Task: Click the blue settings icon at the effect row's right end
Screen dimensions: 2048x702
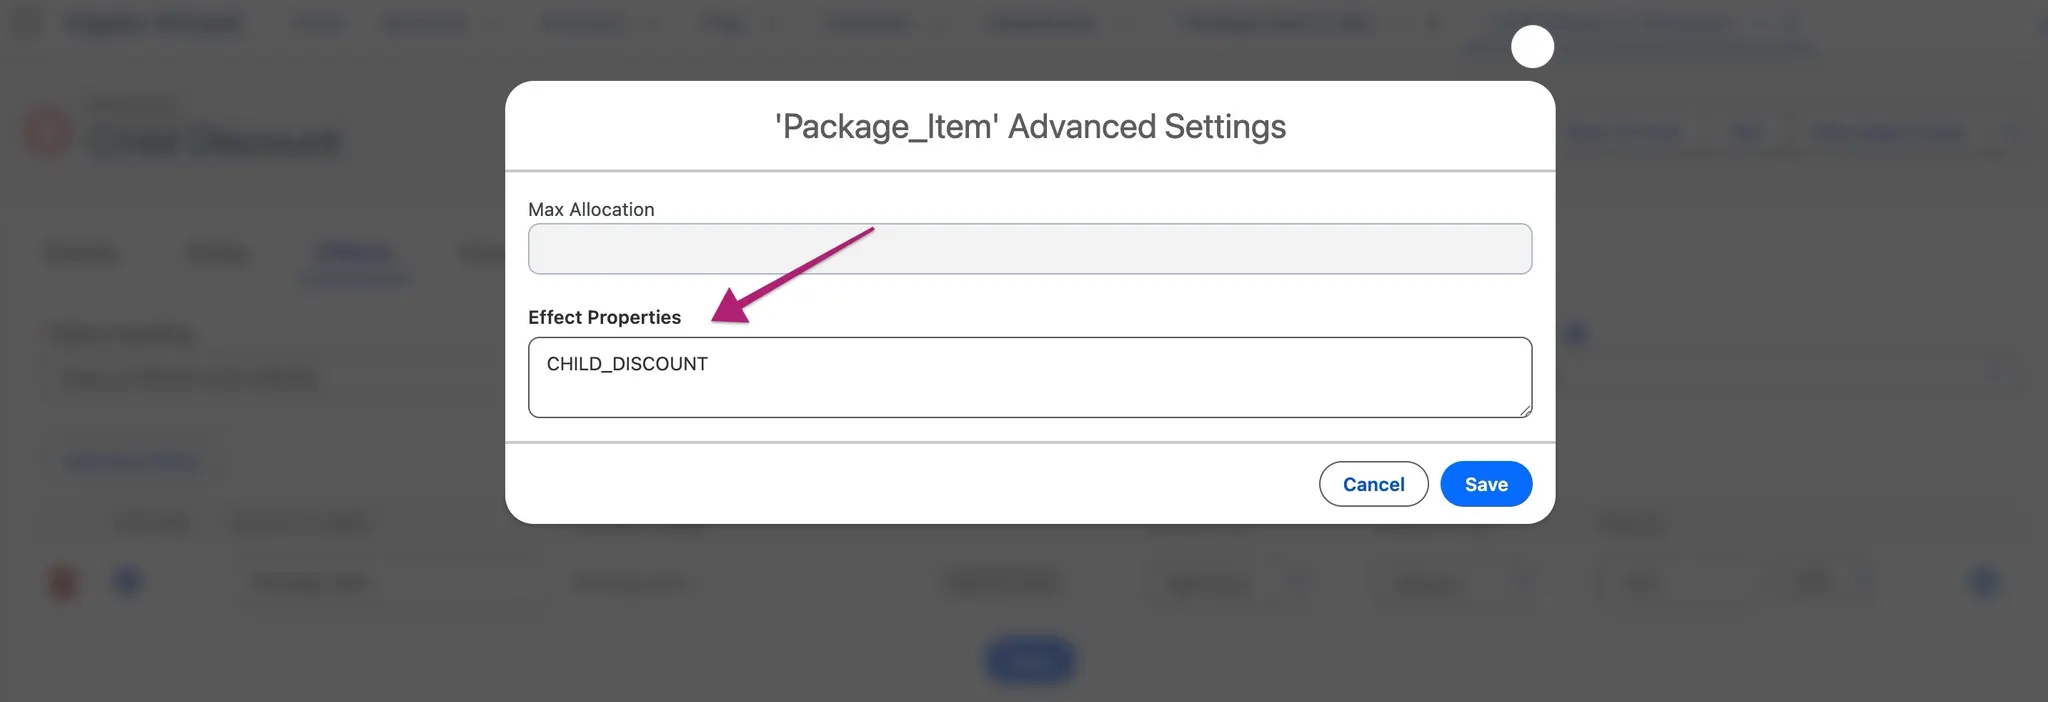Action: (1983, 581)
